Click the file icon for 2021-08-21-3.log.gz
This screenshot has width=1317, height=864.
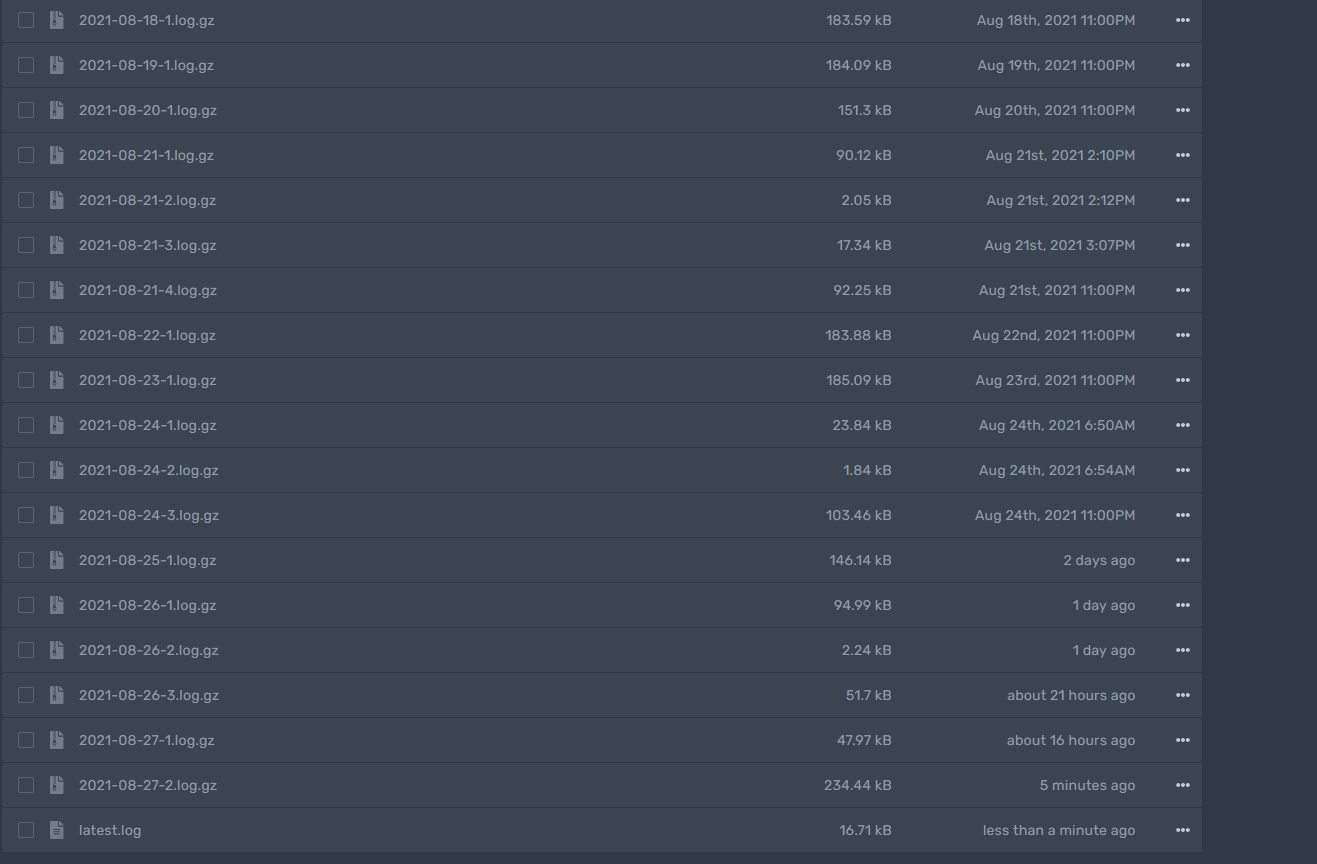click(x=56, y=245)
